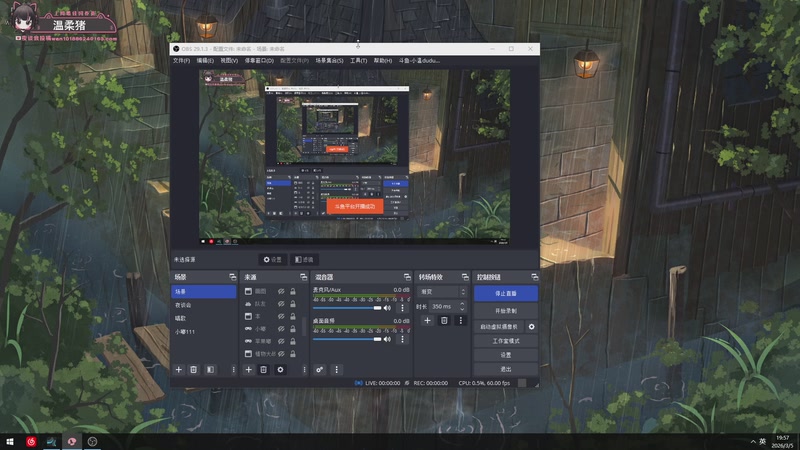Open the Windows Start menu
Viewport: 800px width, 450px height.
point(10,442)
